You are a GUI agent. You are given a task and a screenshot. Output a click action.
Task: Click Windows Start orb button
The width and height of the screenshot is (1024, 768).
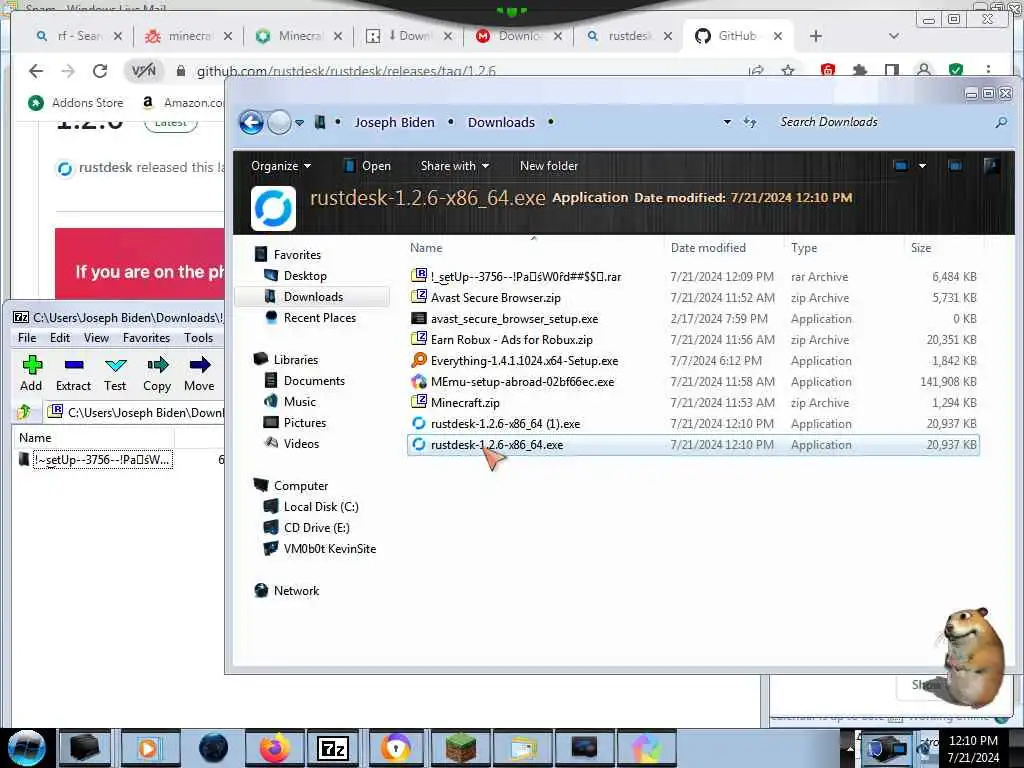(27, 748)
